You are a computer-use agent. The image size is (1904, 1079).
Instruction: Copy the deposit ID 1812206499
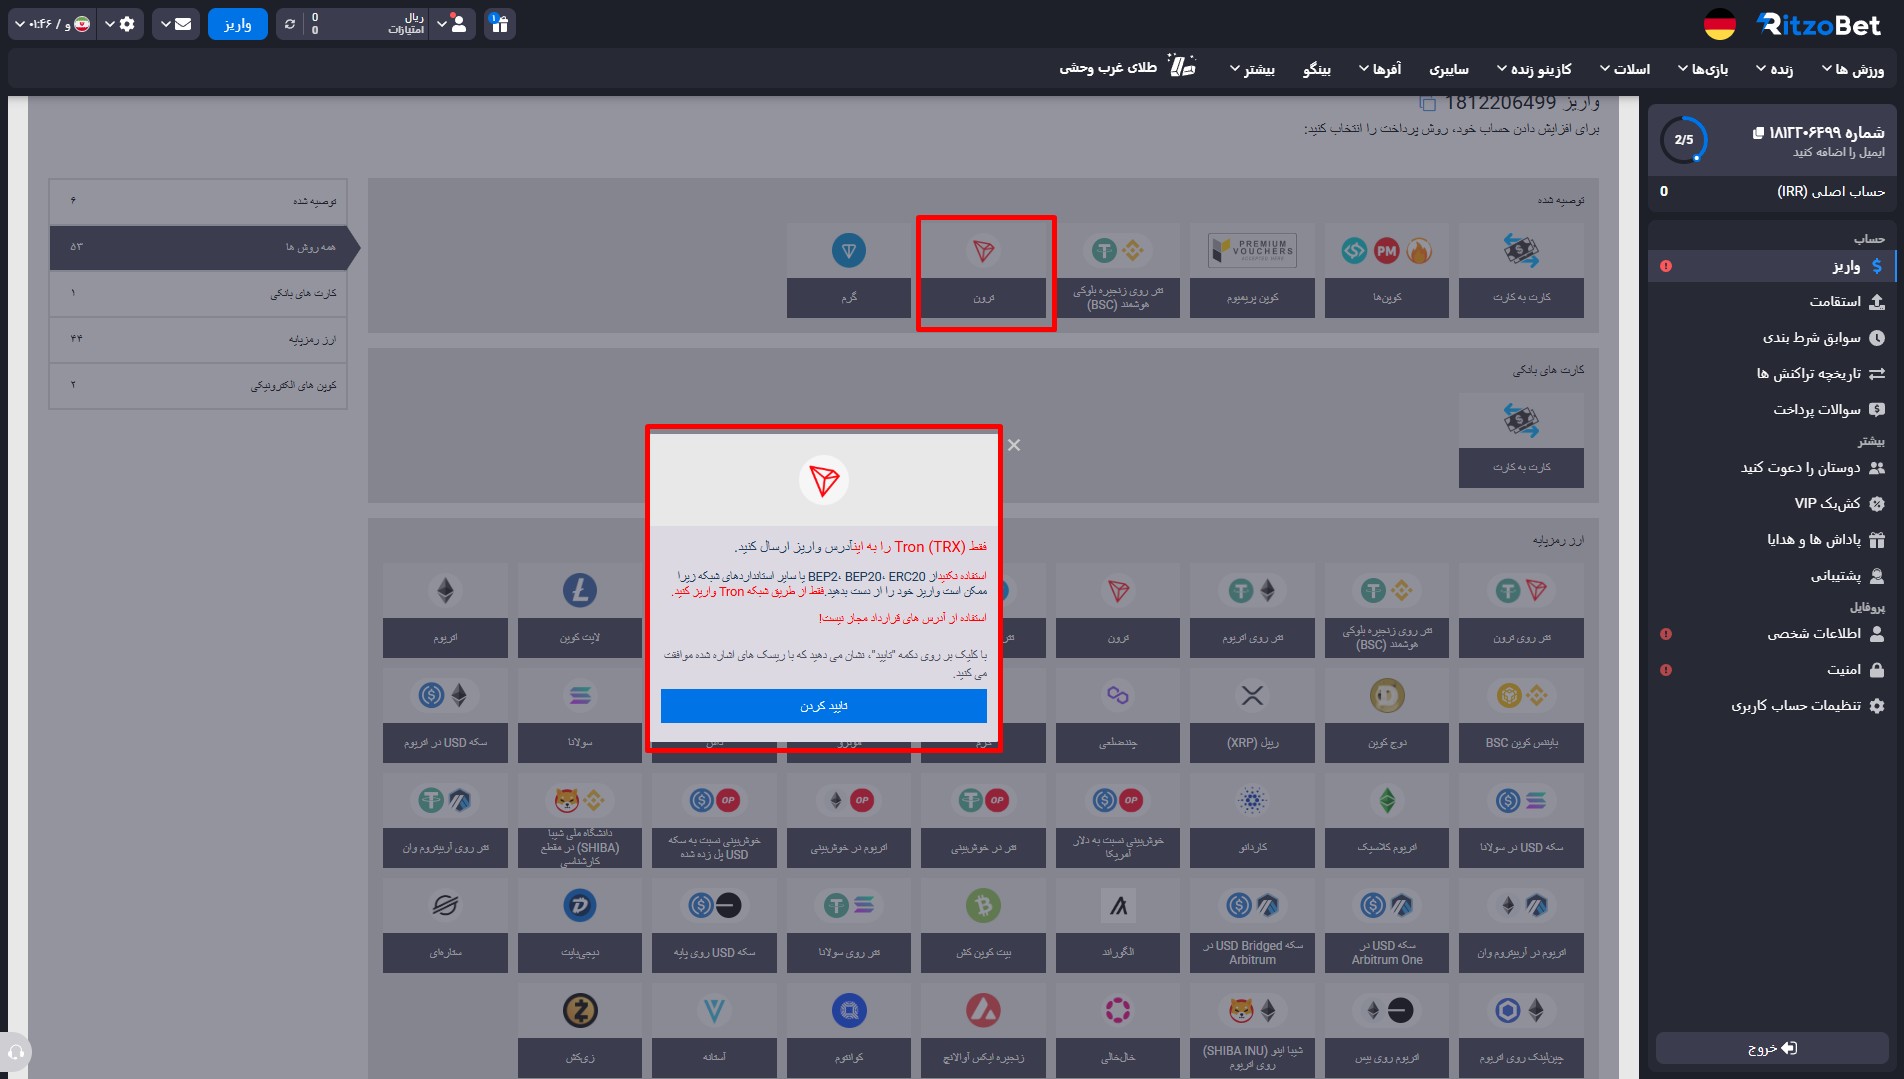1428,103
